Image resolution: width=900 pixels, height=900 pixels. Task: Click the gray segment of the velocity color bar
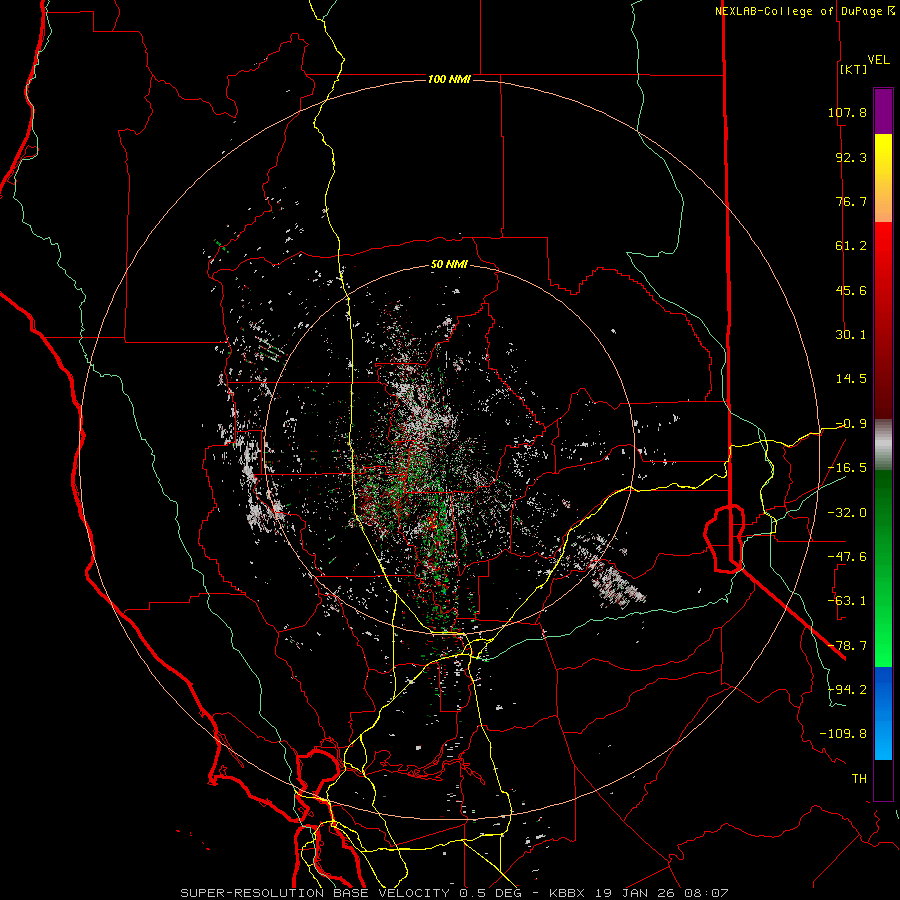pyautogui.click(x=883, y=445)
